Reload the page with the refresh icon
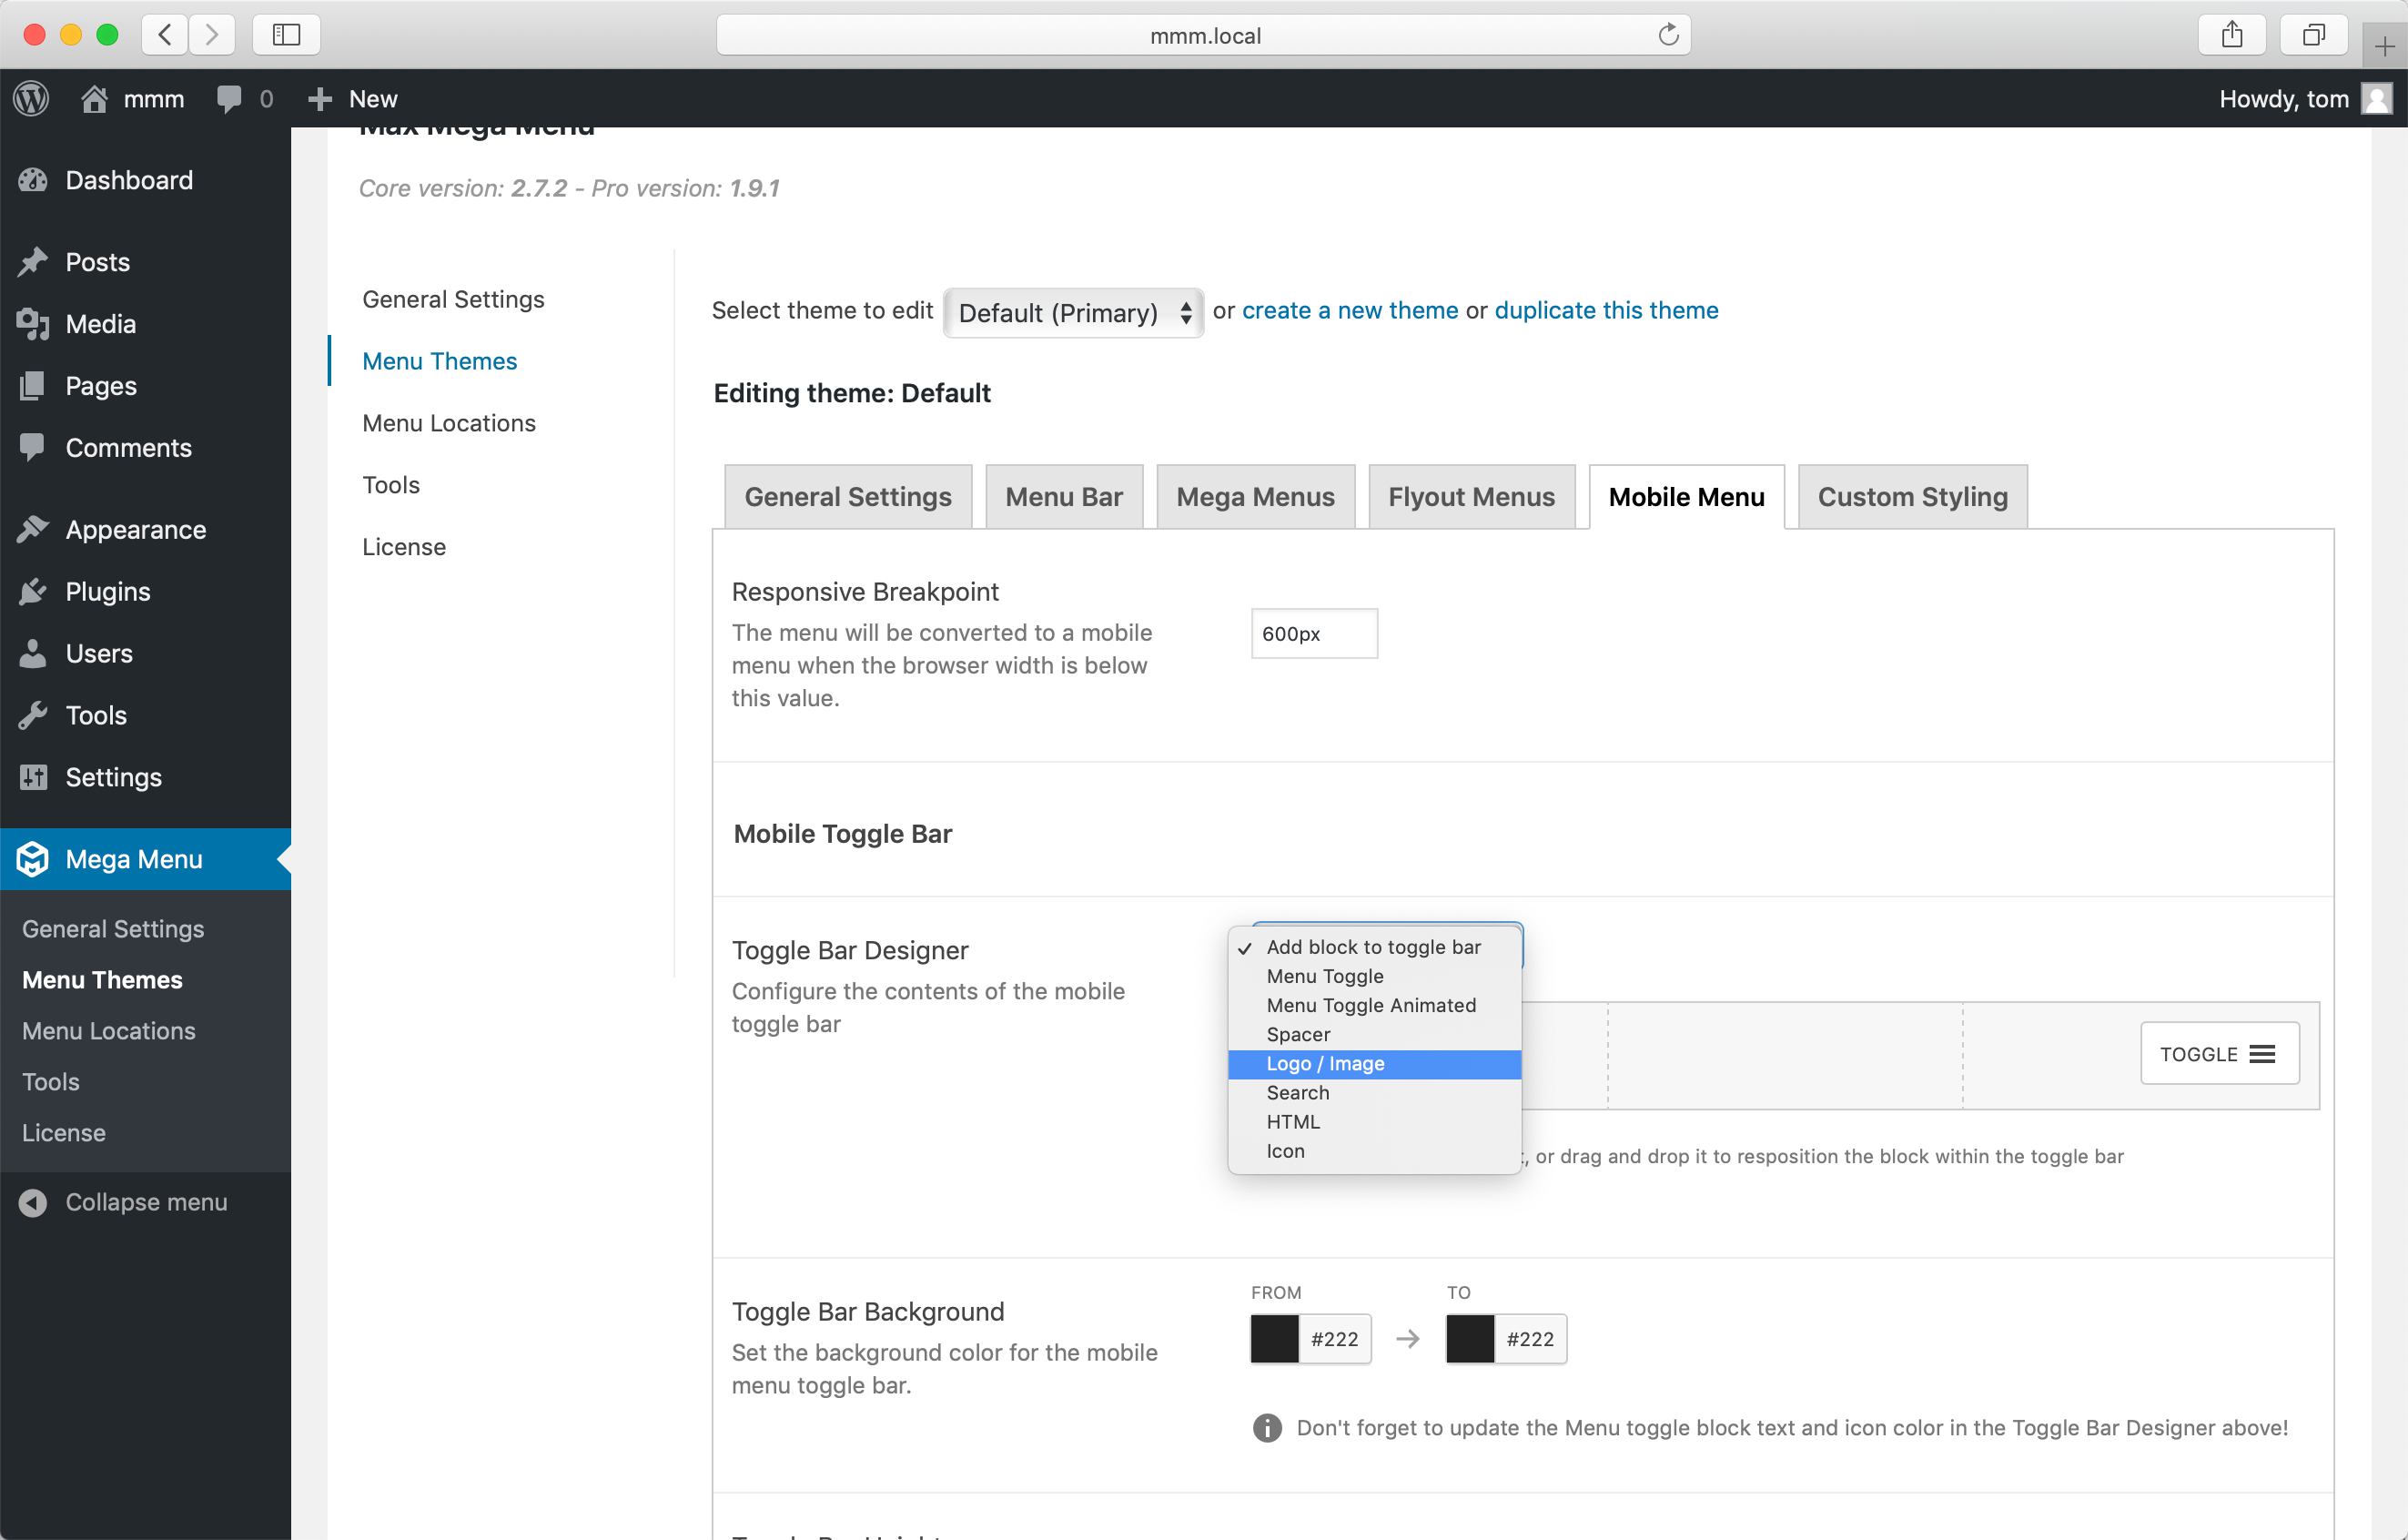This screenshot has width=2408, height=1540. tap(1667, 35)
